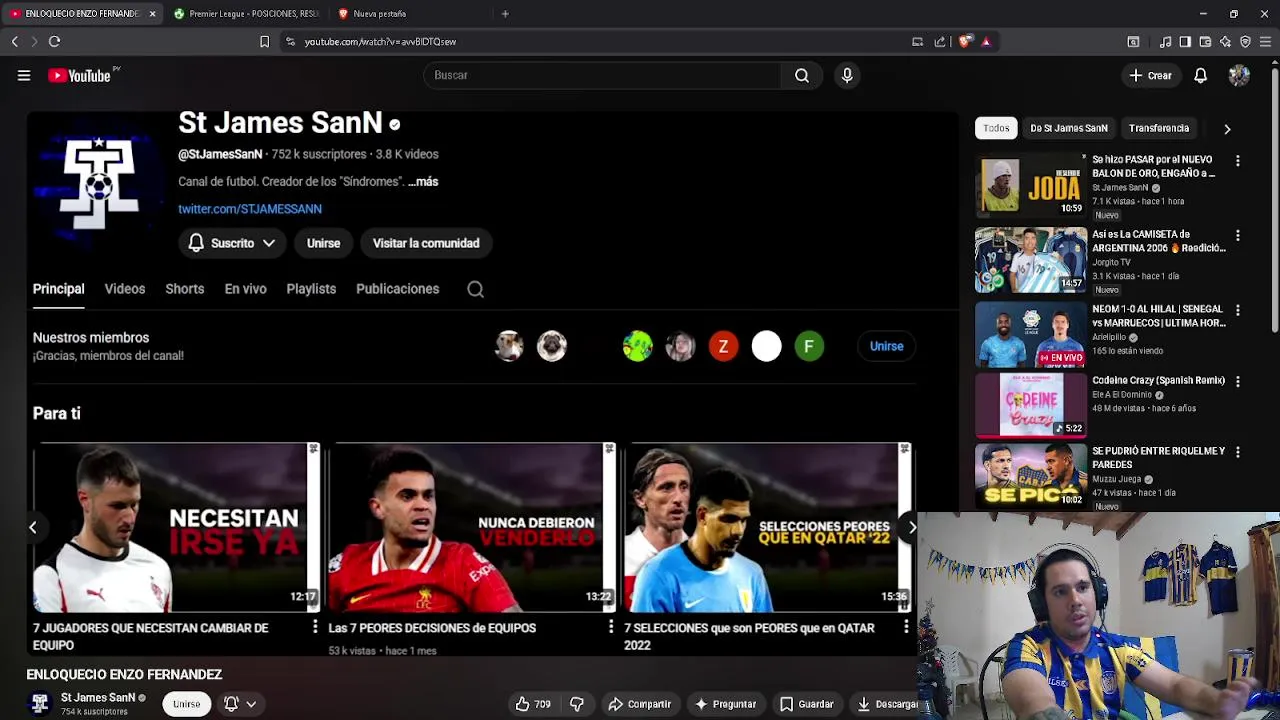Image resolution: width=1280 pixels, height=720 pixels.
Task: Click Guardar under the video
Action: 806,704
